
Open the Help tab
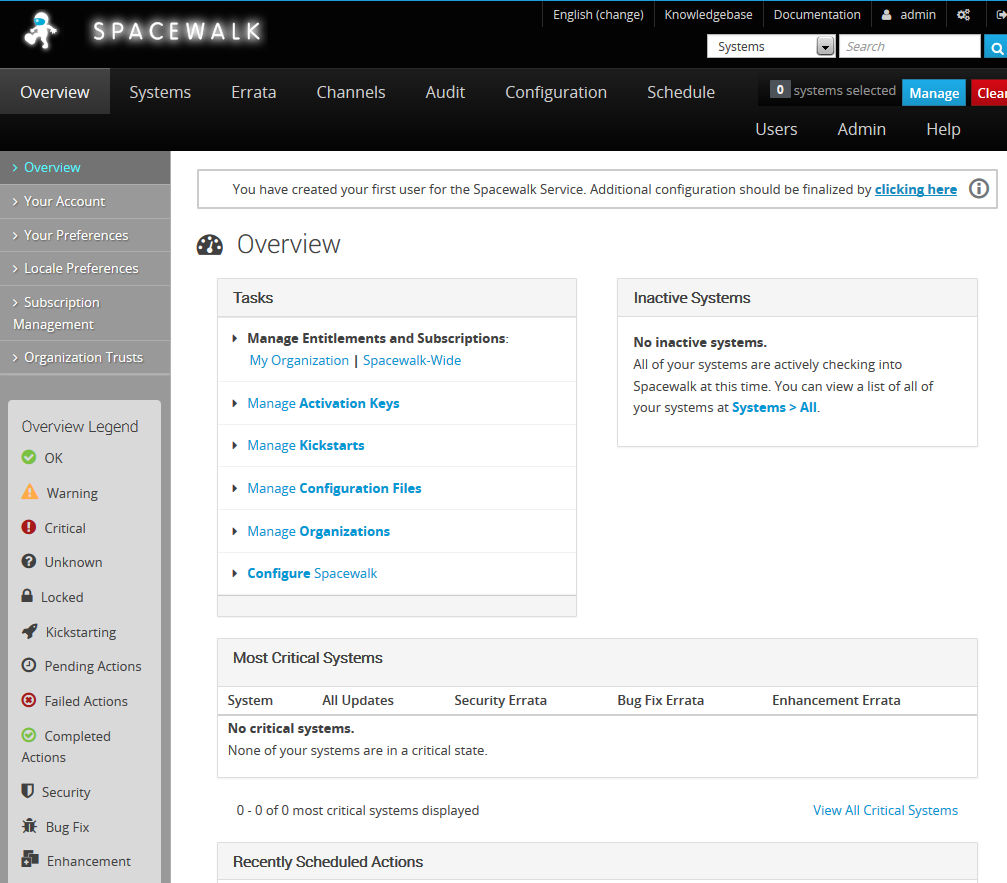943,129
